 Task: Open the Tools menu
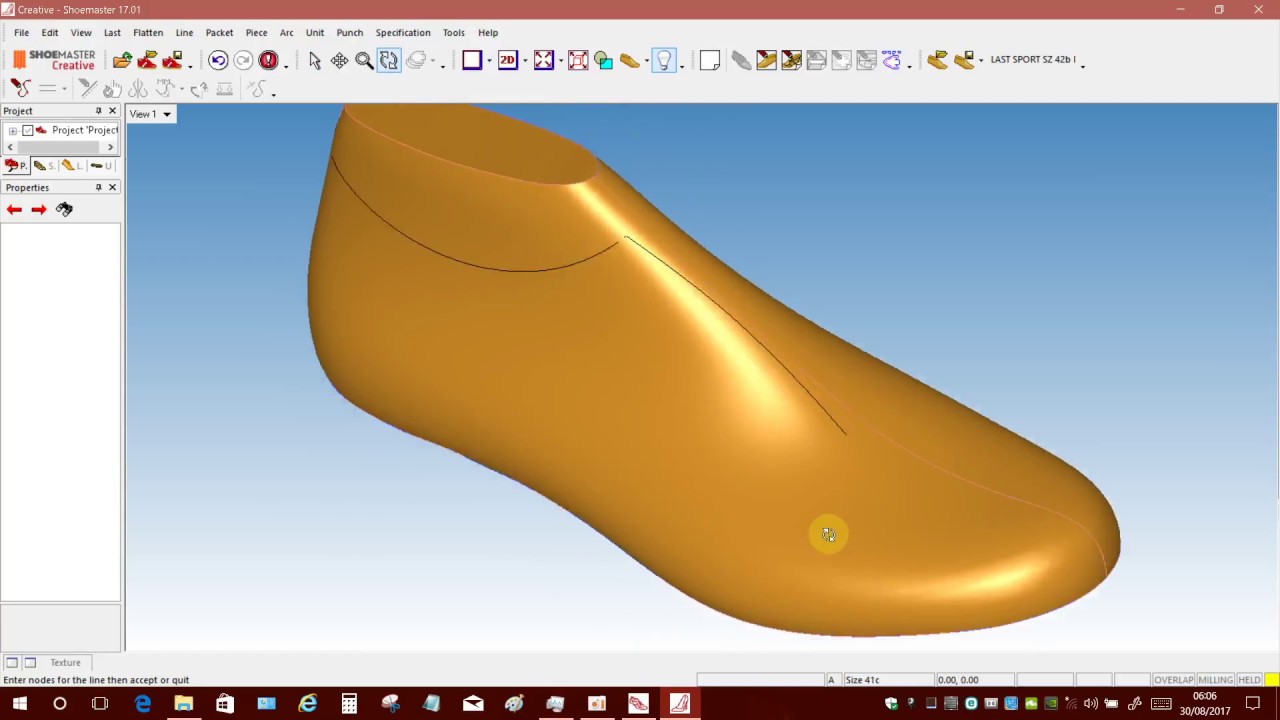[x=454, y=33]
